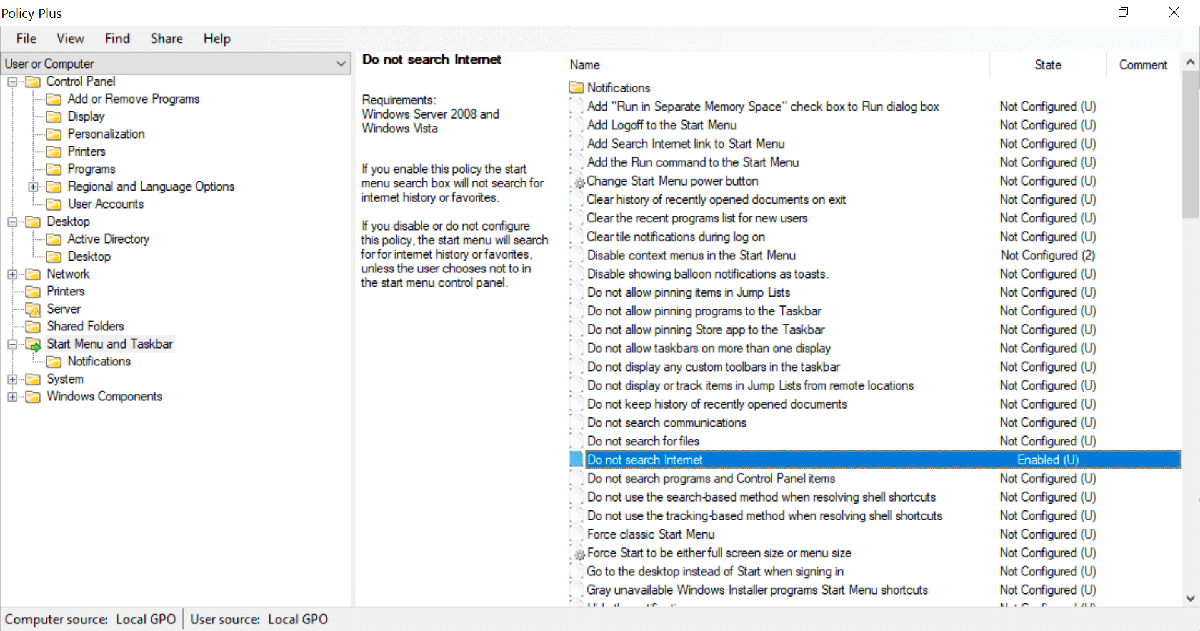Expand the Windows Components tree node
Image resolution: width=1200 pixels, height=631 pixels.
[12, 397]
